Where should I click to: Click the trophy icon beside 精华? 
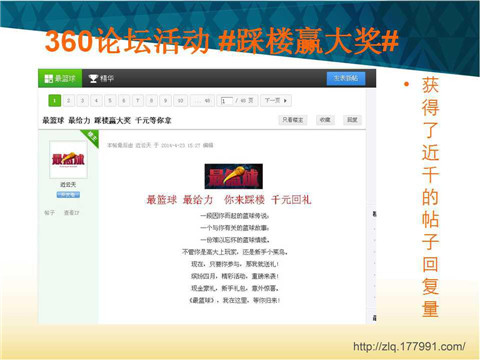coord(93,79)
